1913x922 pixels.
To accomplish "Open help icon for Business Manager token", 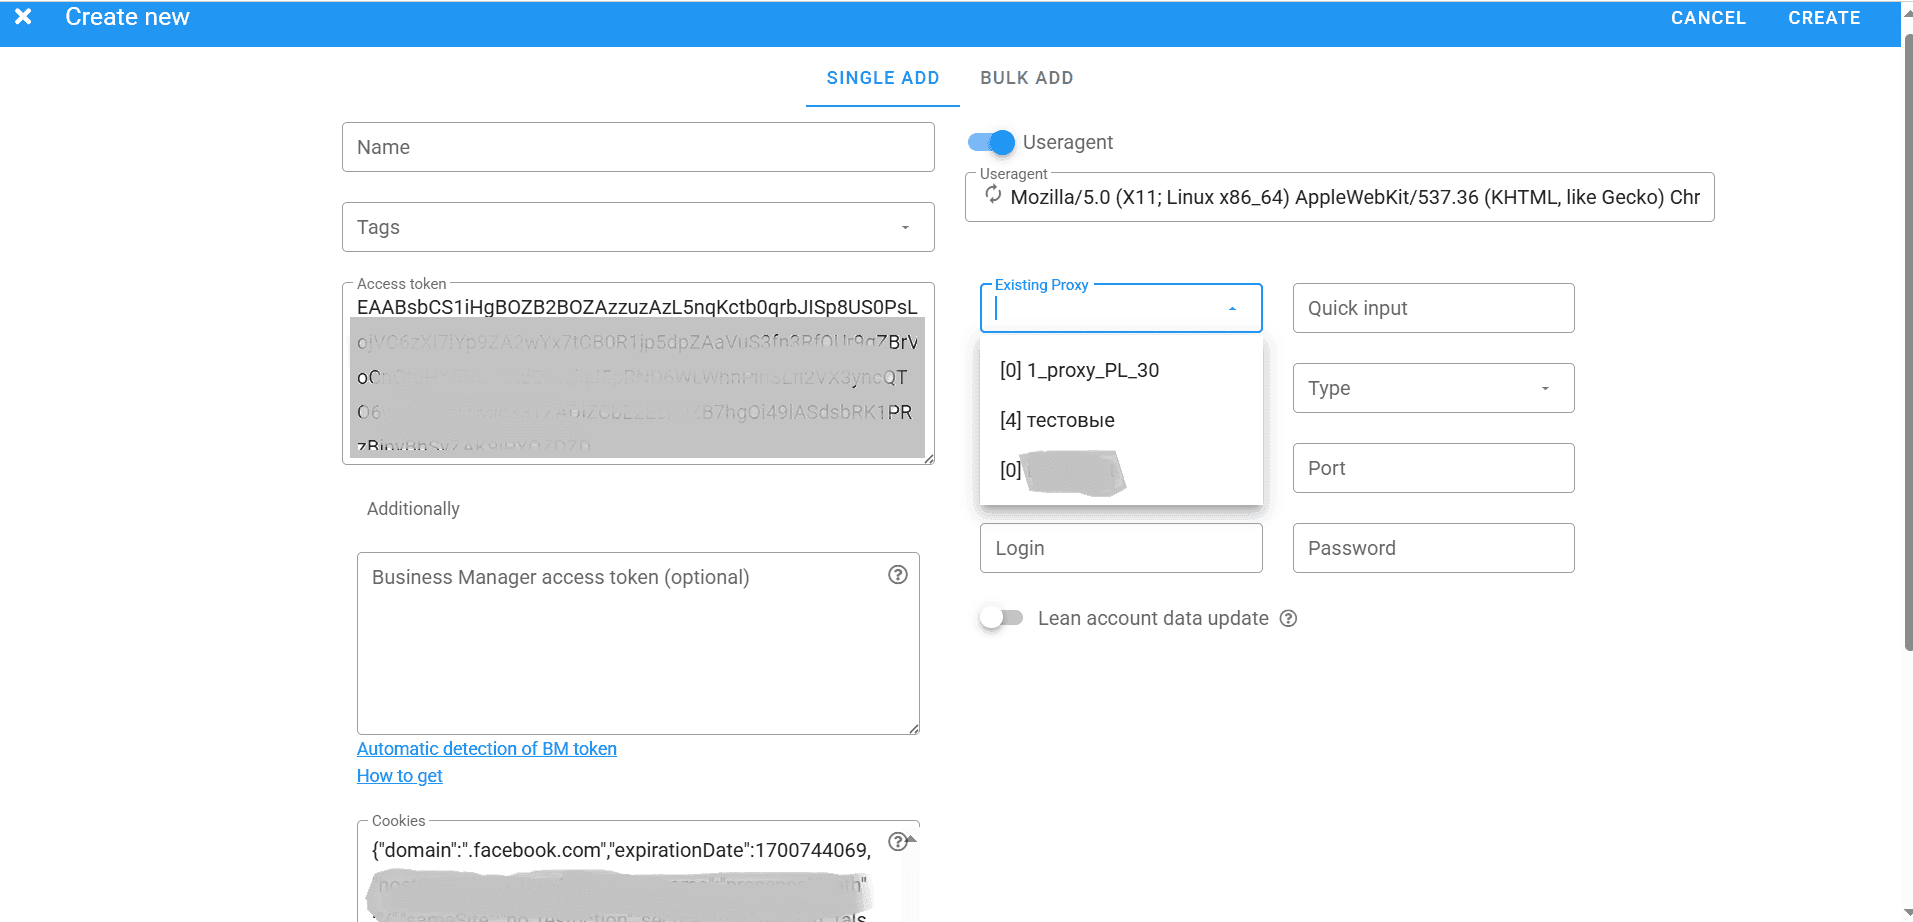I will point(897,575).
